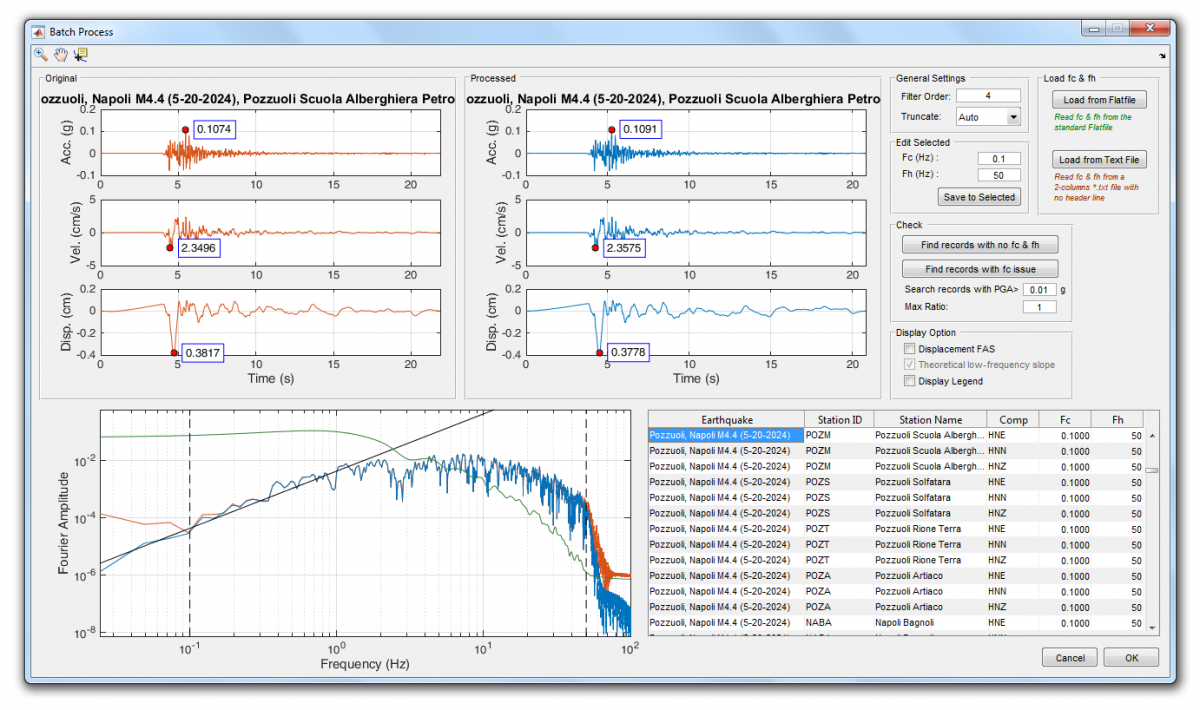Screen dimensions: 1200x710
Task: Click Find records with fc issue
Action: 979,269
